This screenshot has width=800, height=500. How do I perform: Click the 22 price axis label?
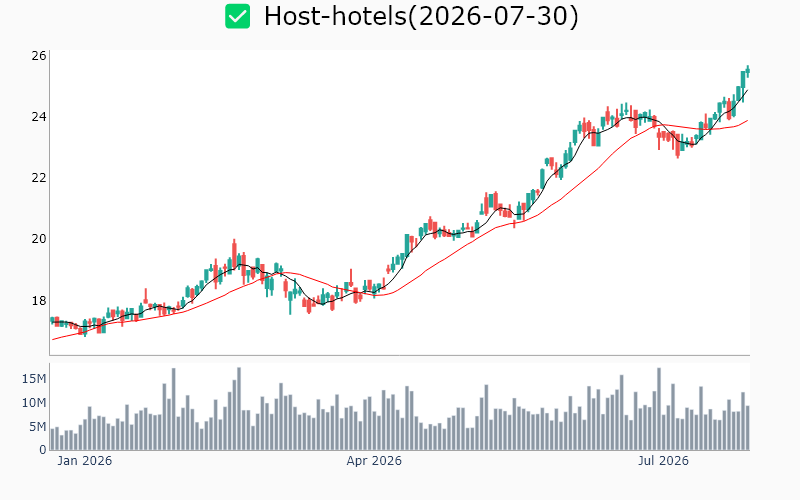pyautogui.click(x=39, y=178)
